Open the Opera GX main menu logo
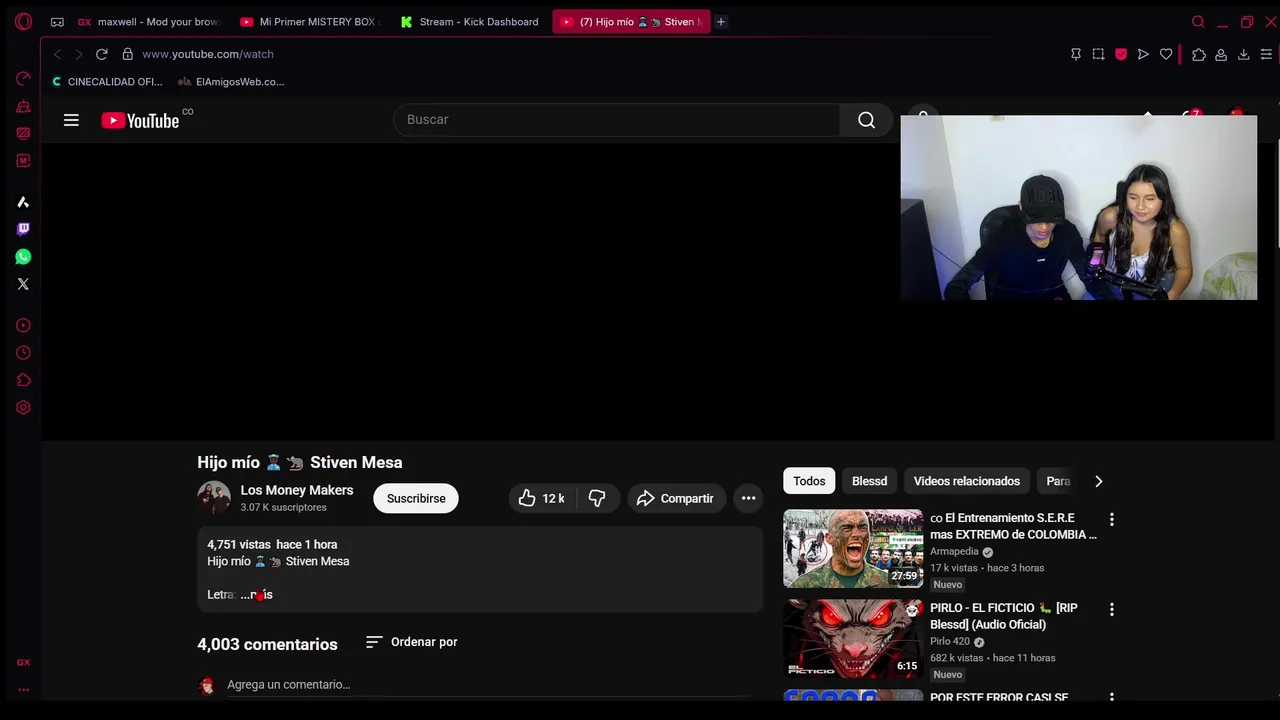The height and width of the screenshot is (720, 1280). 23,21
